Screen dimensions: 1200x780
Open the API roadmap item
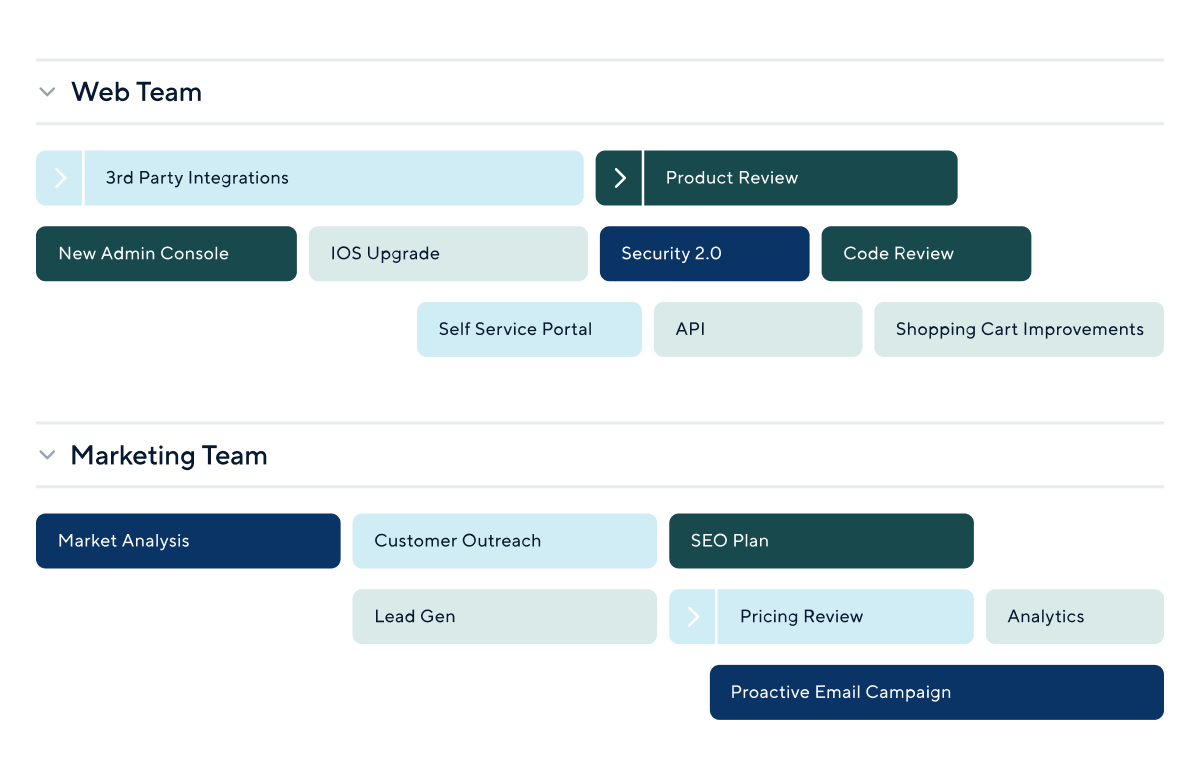pos(758,330)
